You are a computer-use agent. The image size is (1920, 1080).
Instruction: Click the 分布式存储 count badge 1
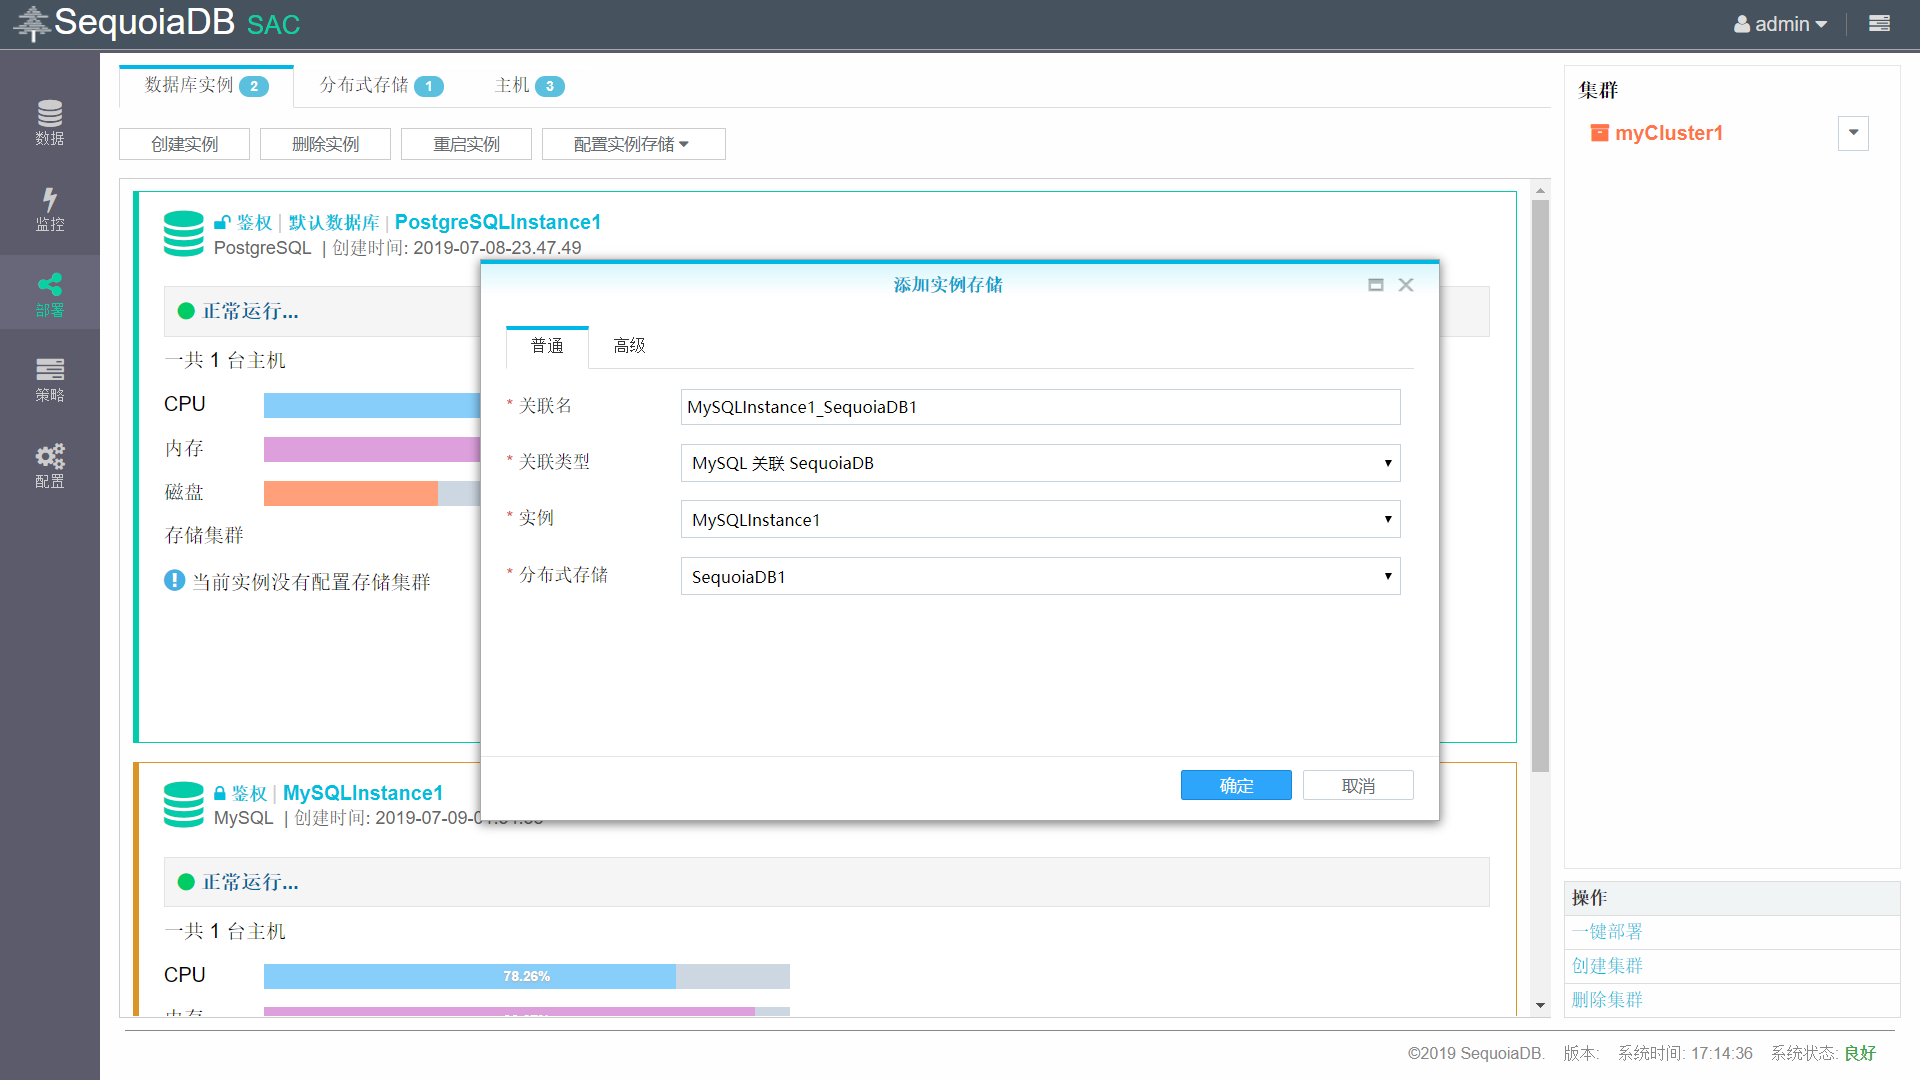pyautogui.click(x=429, y=86)
